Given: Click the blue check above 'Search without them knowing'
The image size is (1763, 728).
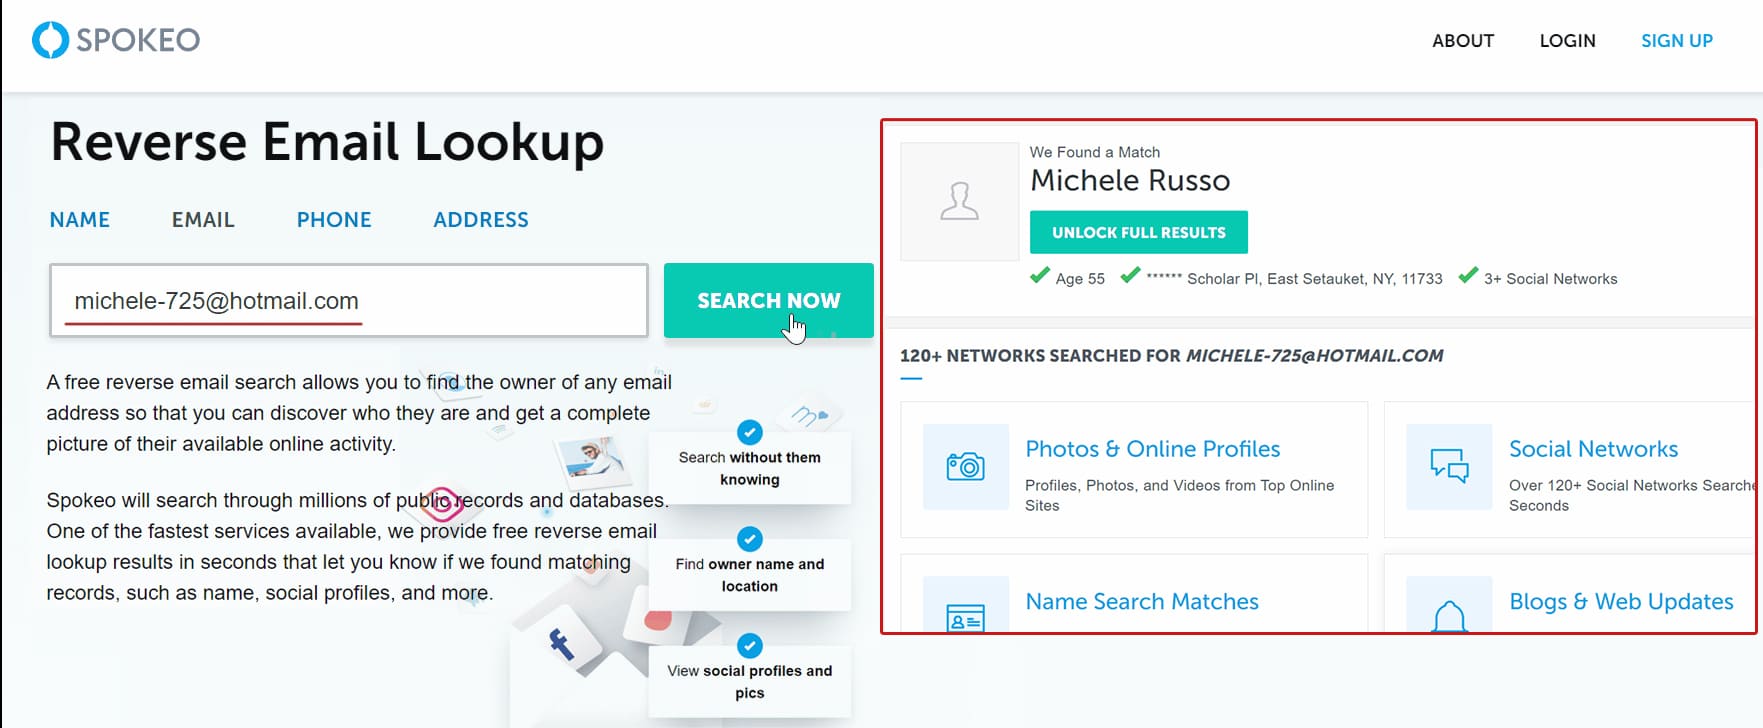Looking at the screenshot, I should coord(750,432).
